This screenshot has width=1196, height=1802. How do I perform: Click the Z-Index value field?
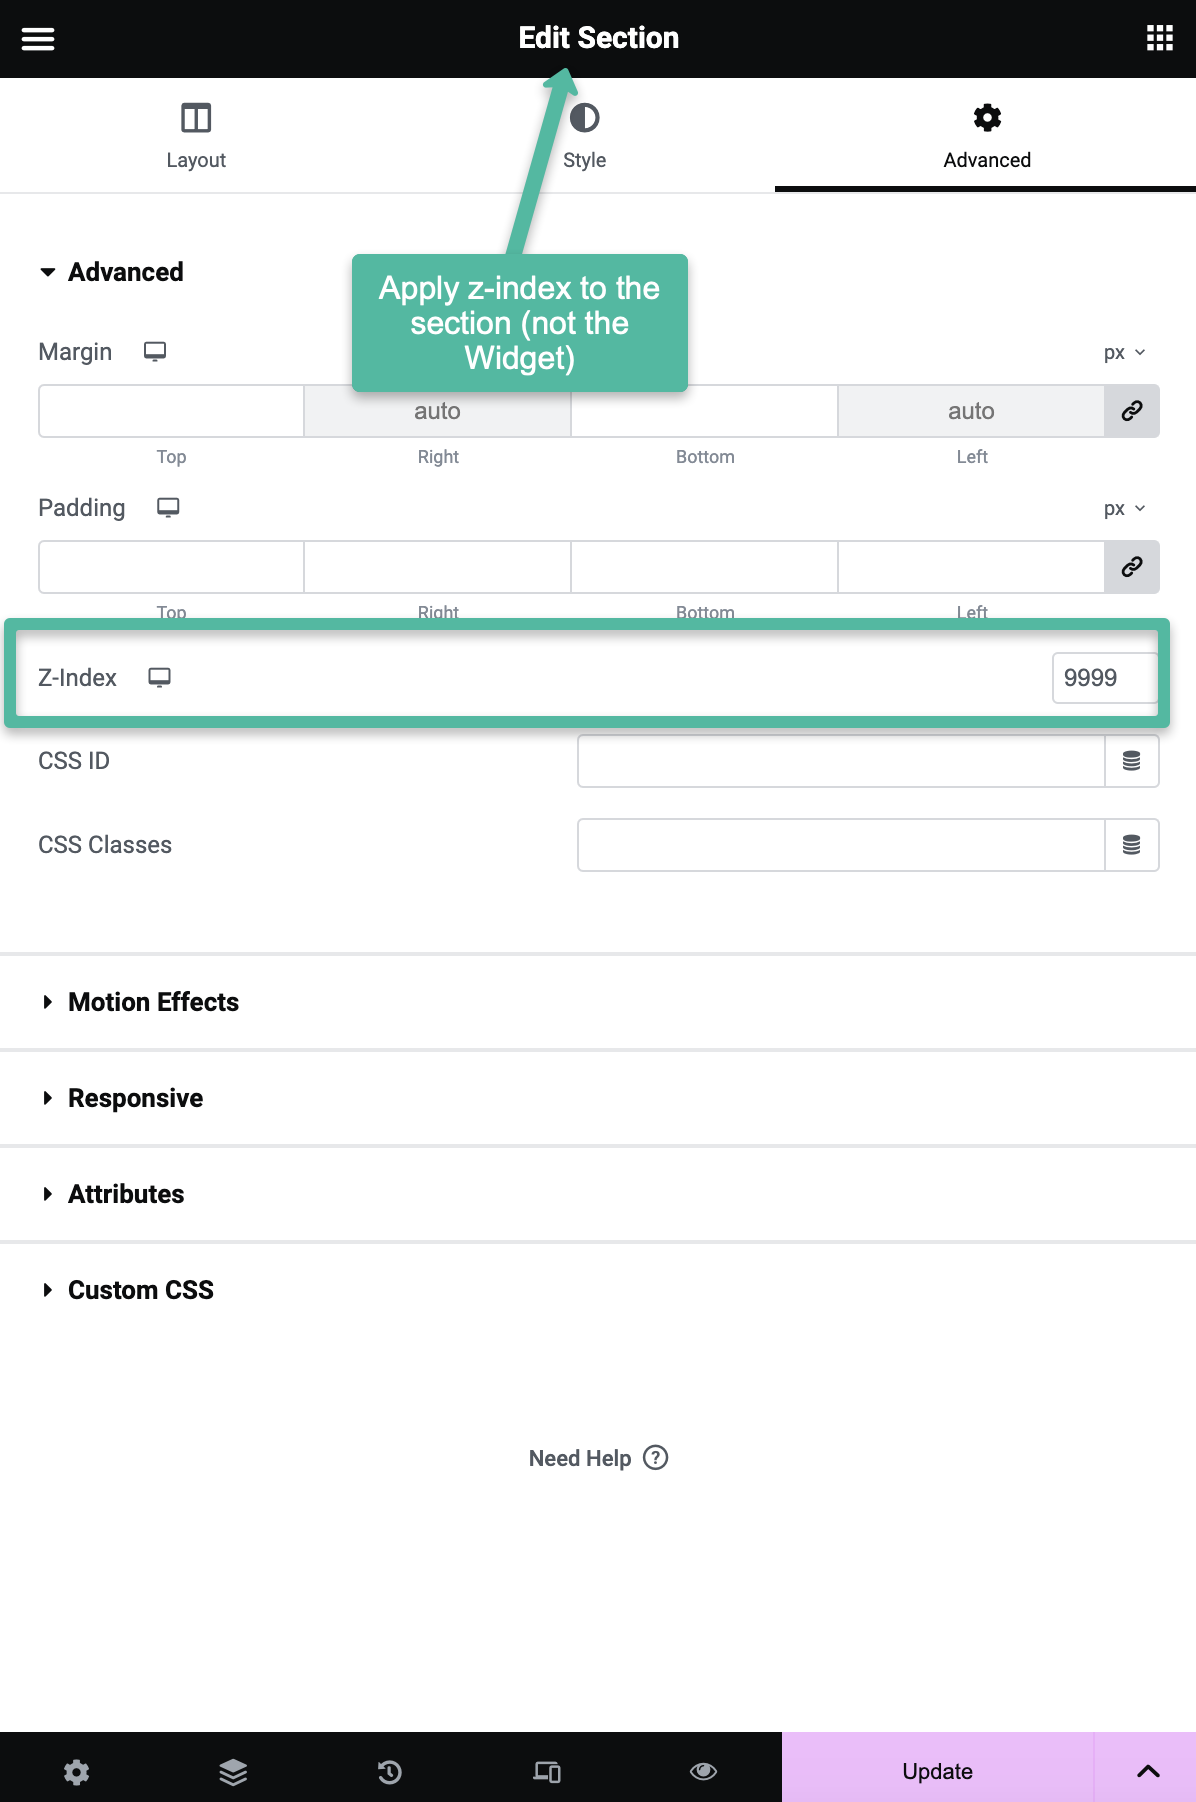coord(1103,678)
